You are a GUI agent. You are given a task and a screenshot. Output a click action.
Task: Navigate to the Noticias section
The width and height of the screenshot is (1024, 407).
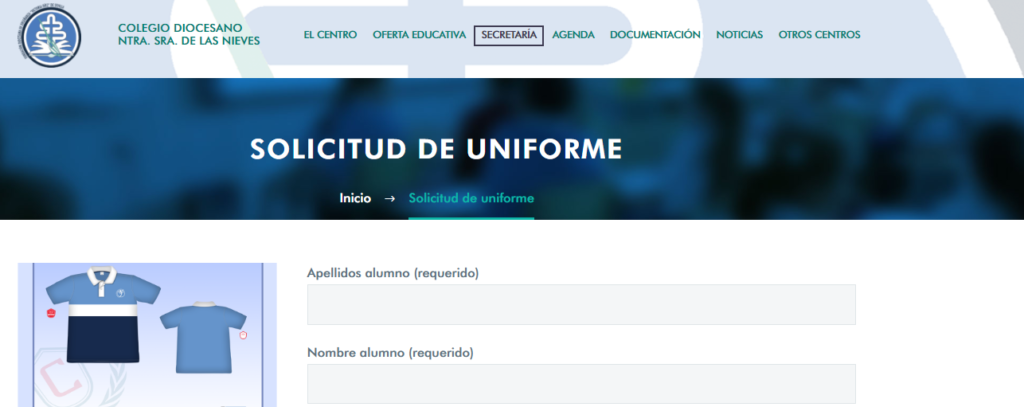point(739,35)
